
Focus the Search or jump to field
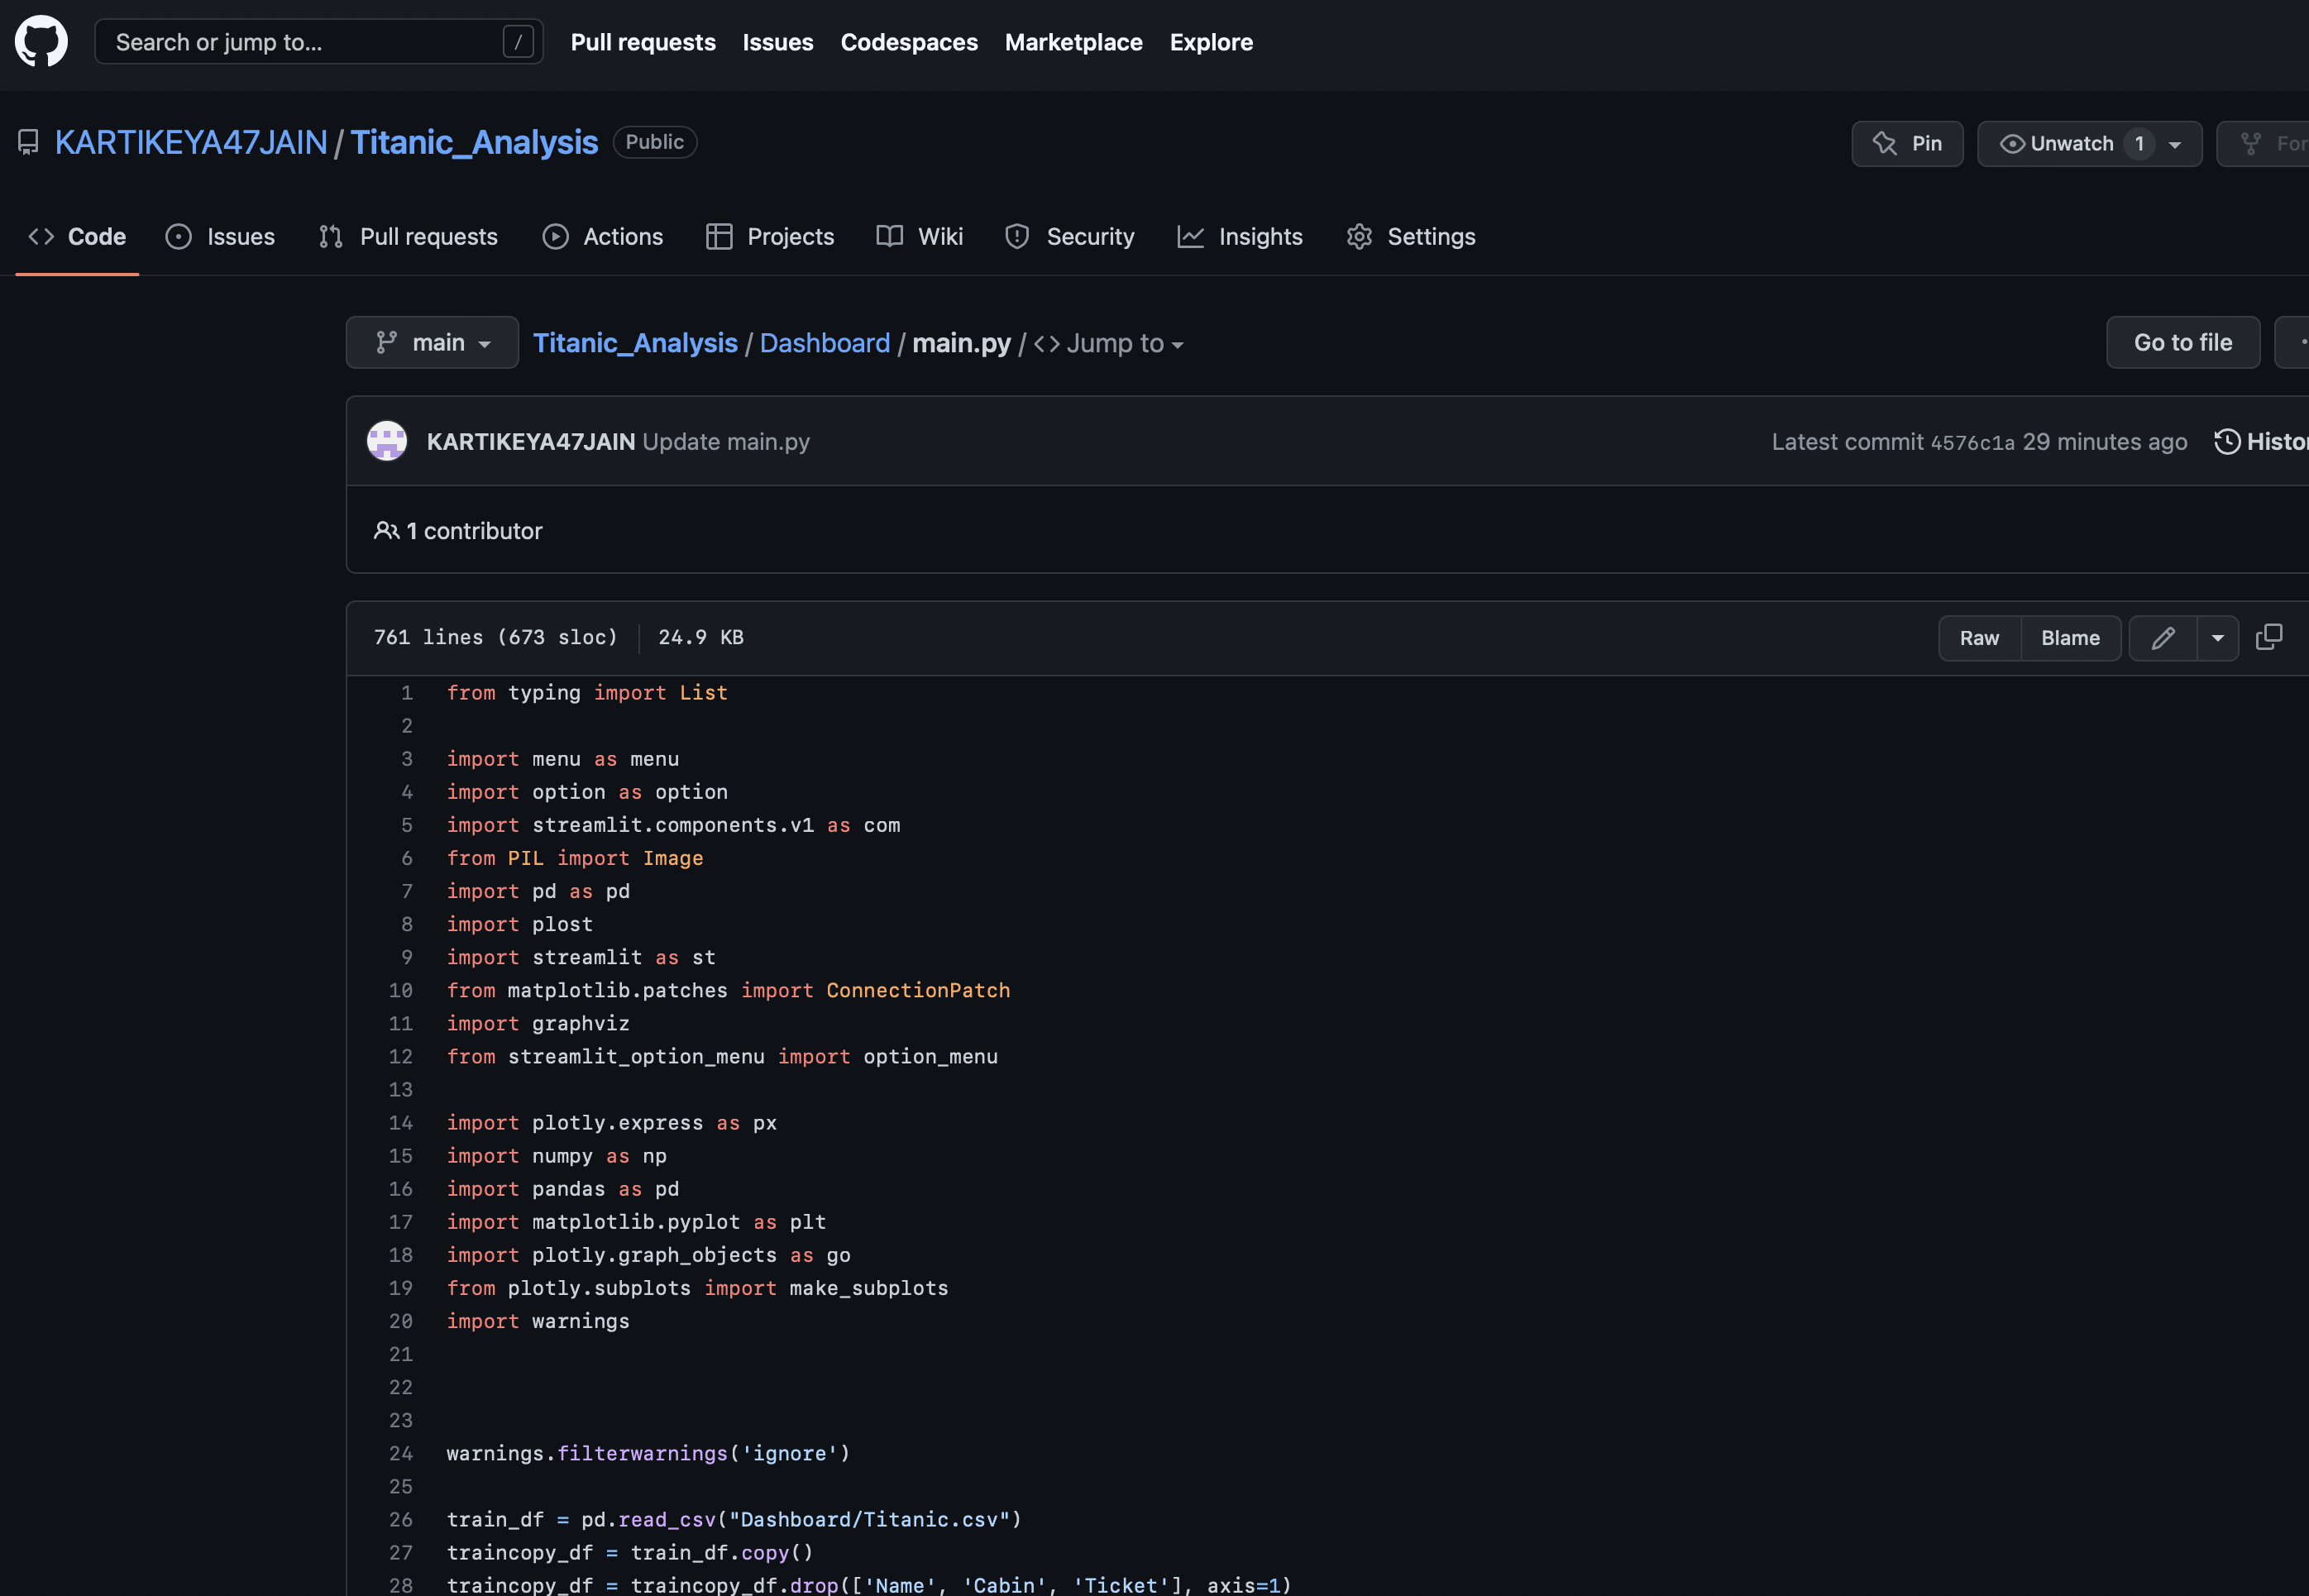coord(318,42)
